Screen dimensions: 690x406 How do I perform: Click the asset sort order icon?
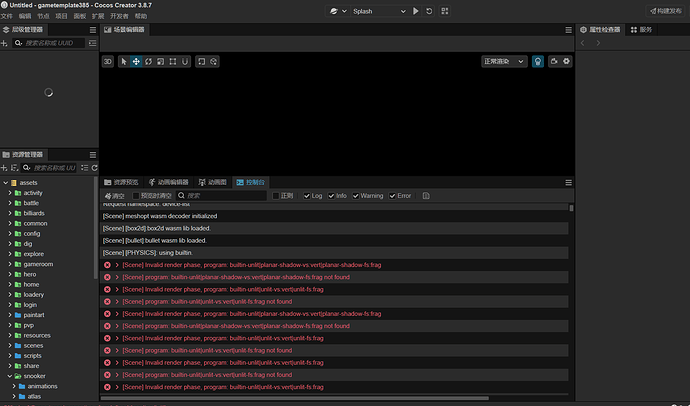coord(14,168)
